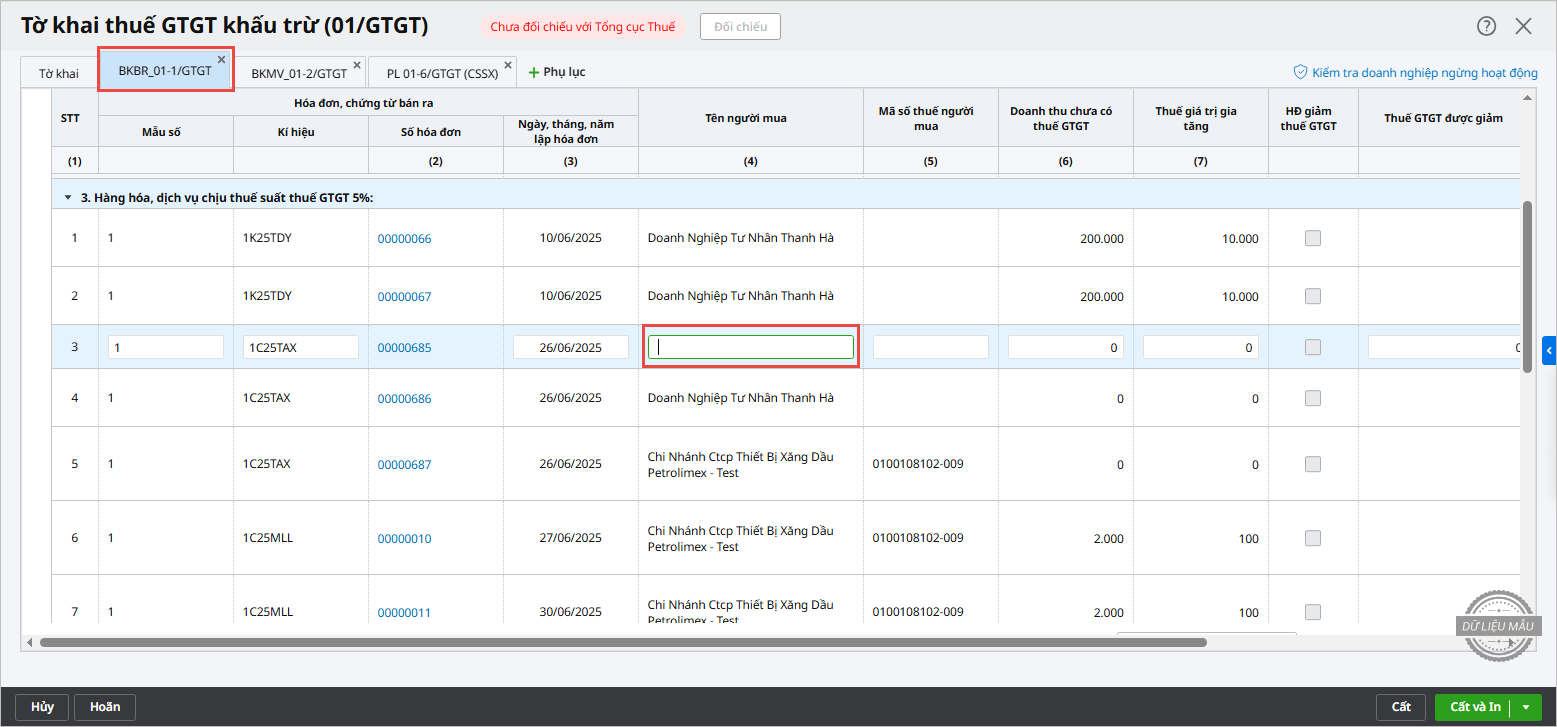
Task: Switch to the BKMV_01-2/GTGT tab
Action: [298, 74]
